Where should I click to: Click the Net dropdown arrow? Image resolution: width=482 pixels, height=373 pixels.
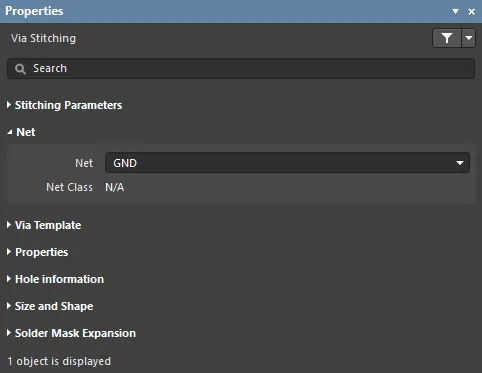(460, 163)
